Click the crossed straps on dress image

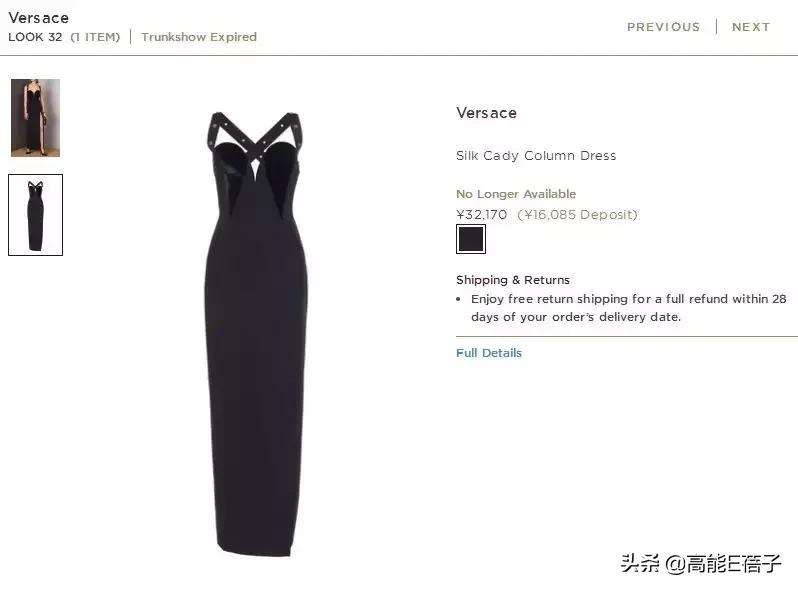(254, 137)
